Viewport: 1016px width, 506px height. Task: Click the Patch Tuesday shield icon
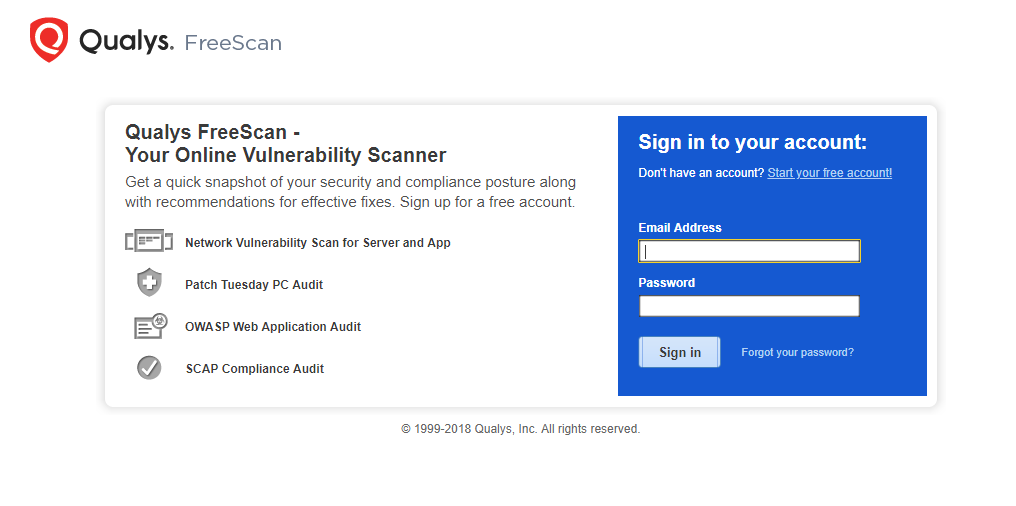[149, 283]
